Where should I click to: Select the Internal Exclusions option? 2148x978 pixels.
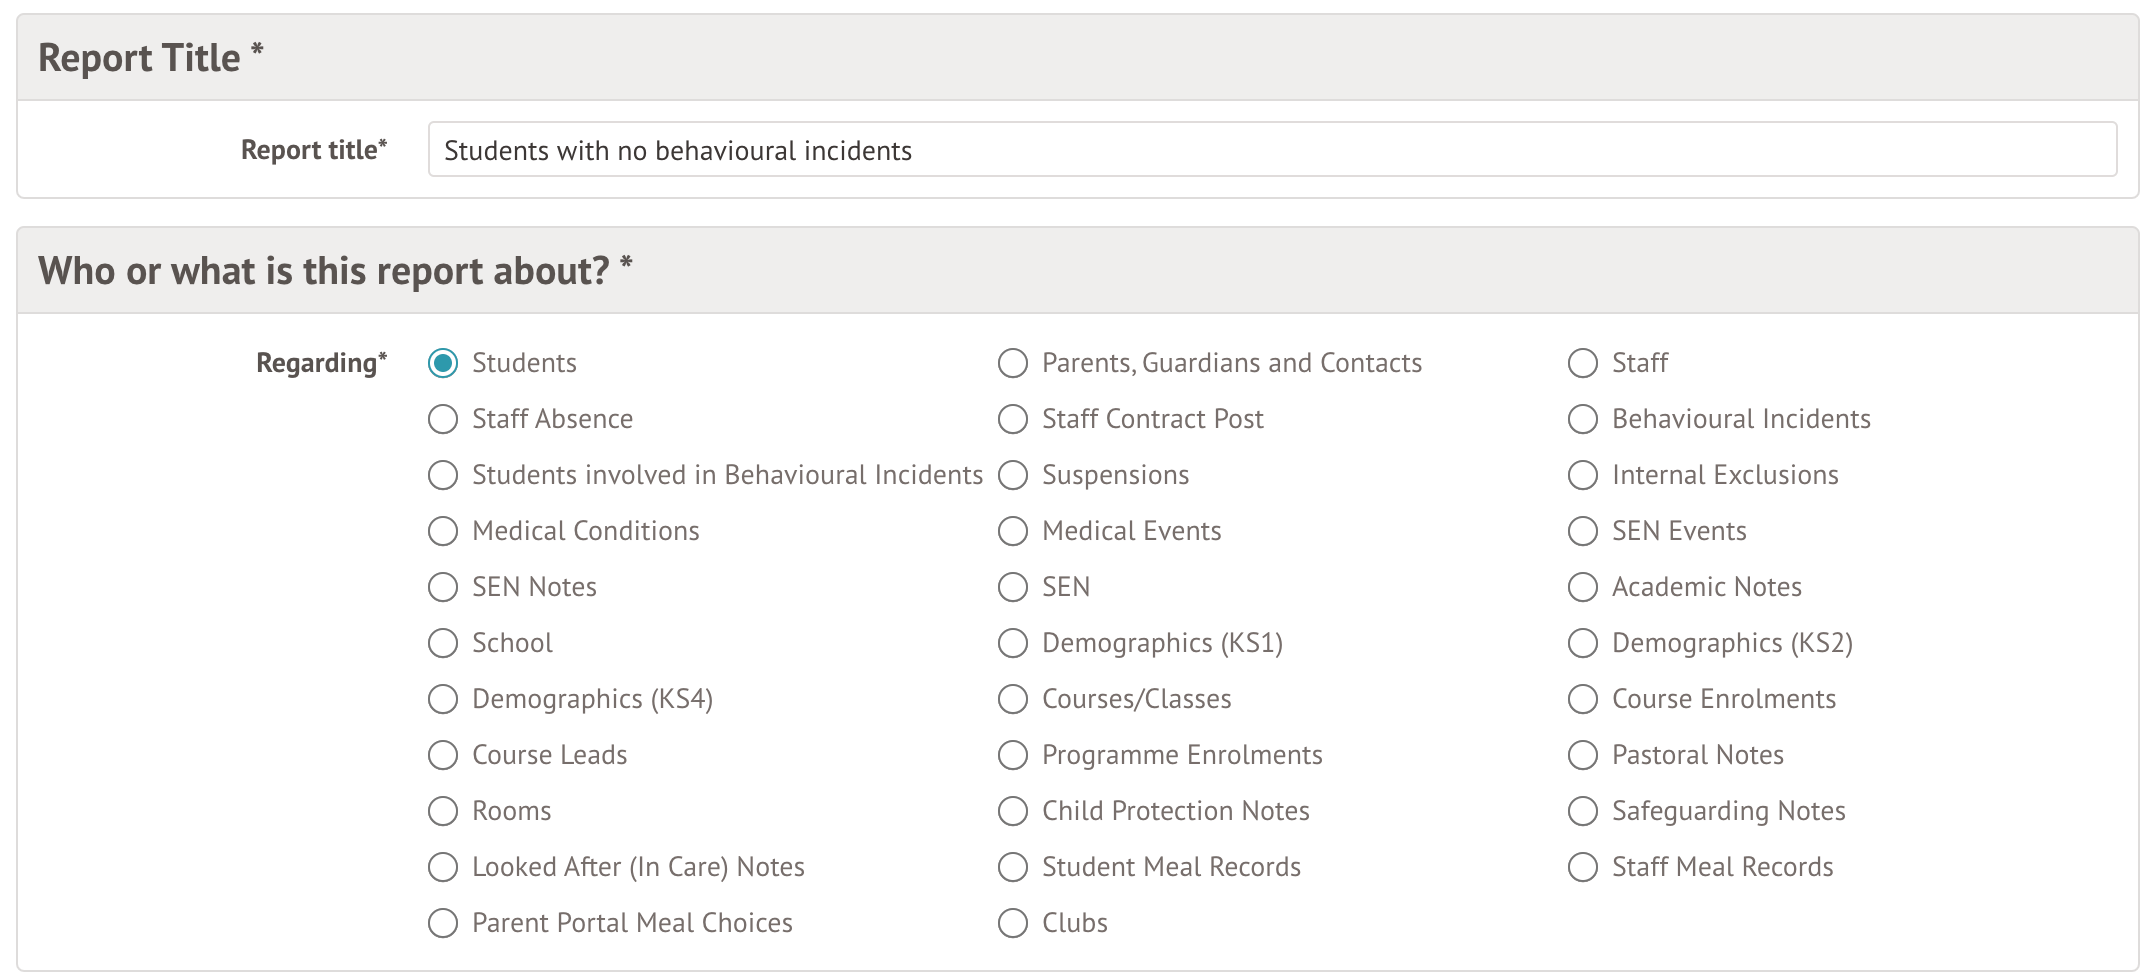pyautogui.click(x=1583, y=475)
